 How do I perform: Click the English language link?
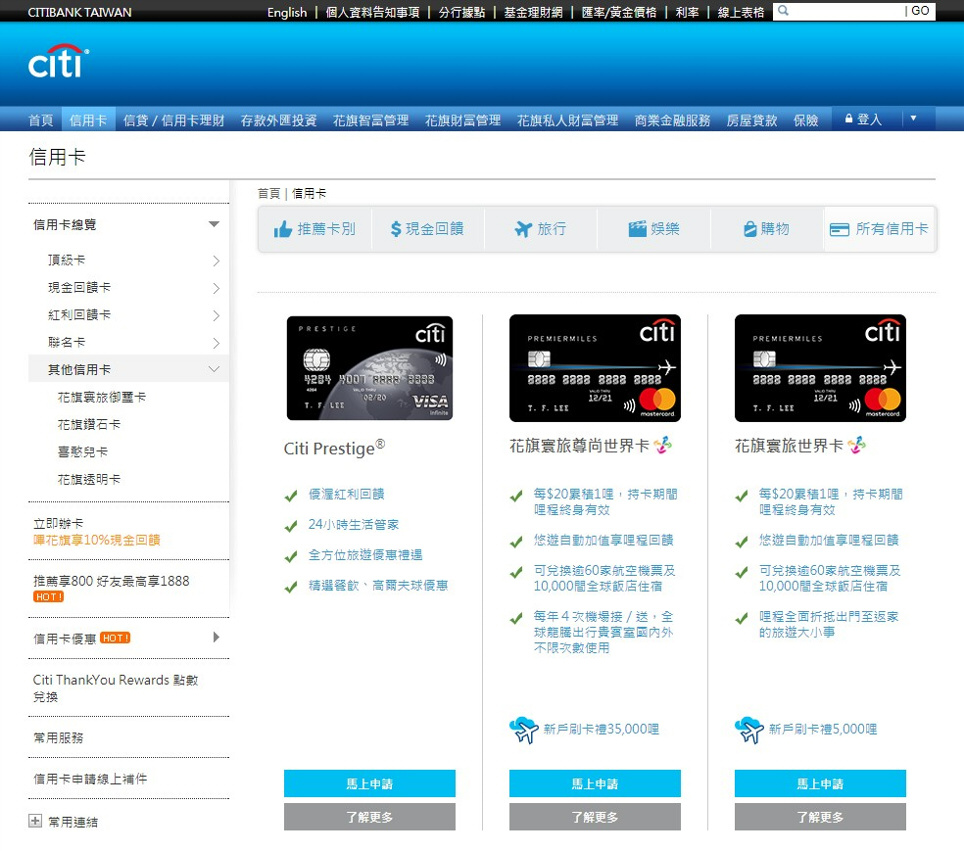[x=286, y=12]
